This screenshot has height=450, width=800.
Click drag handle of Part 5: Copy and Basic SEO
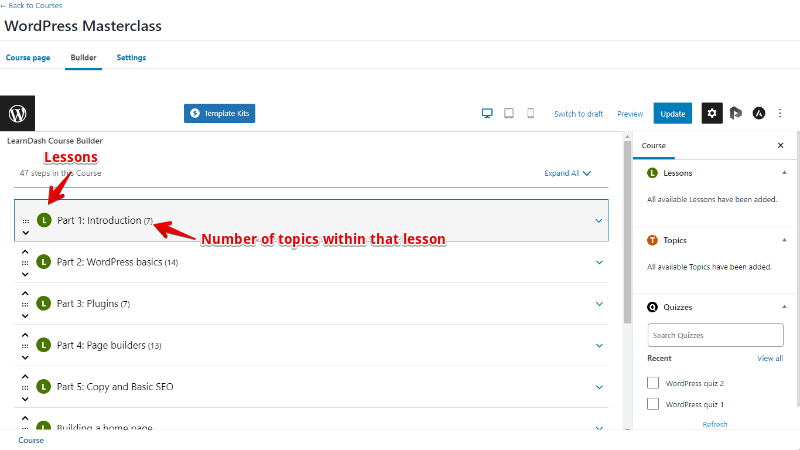(25, 387)
